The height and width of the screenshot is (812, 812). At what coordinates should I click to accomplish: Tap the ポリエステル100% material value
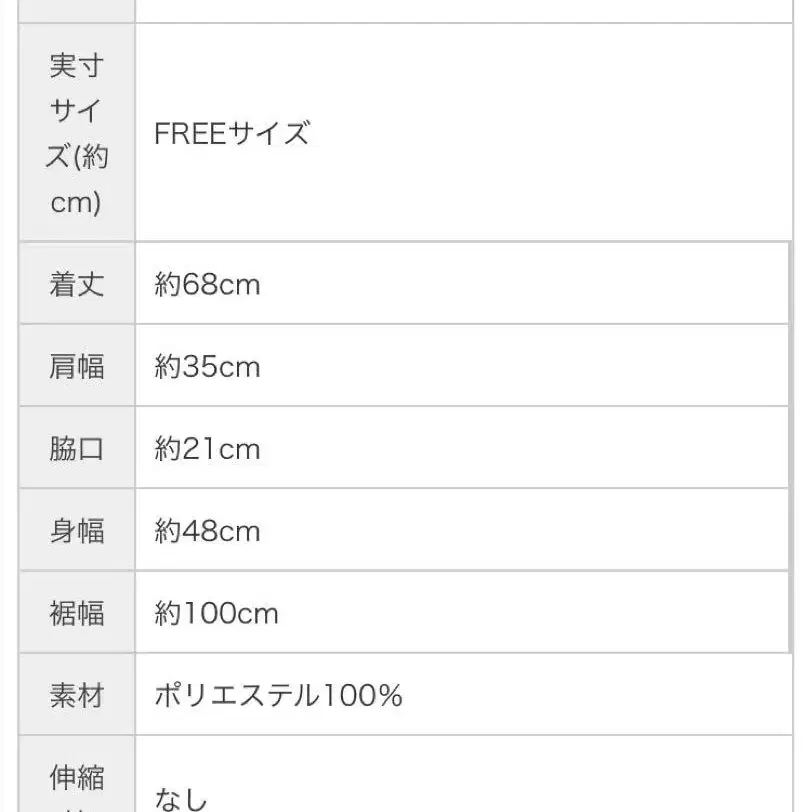(278, 694)
